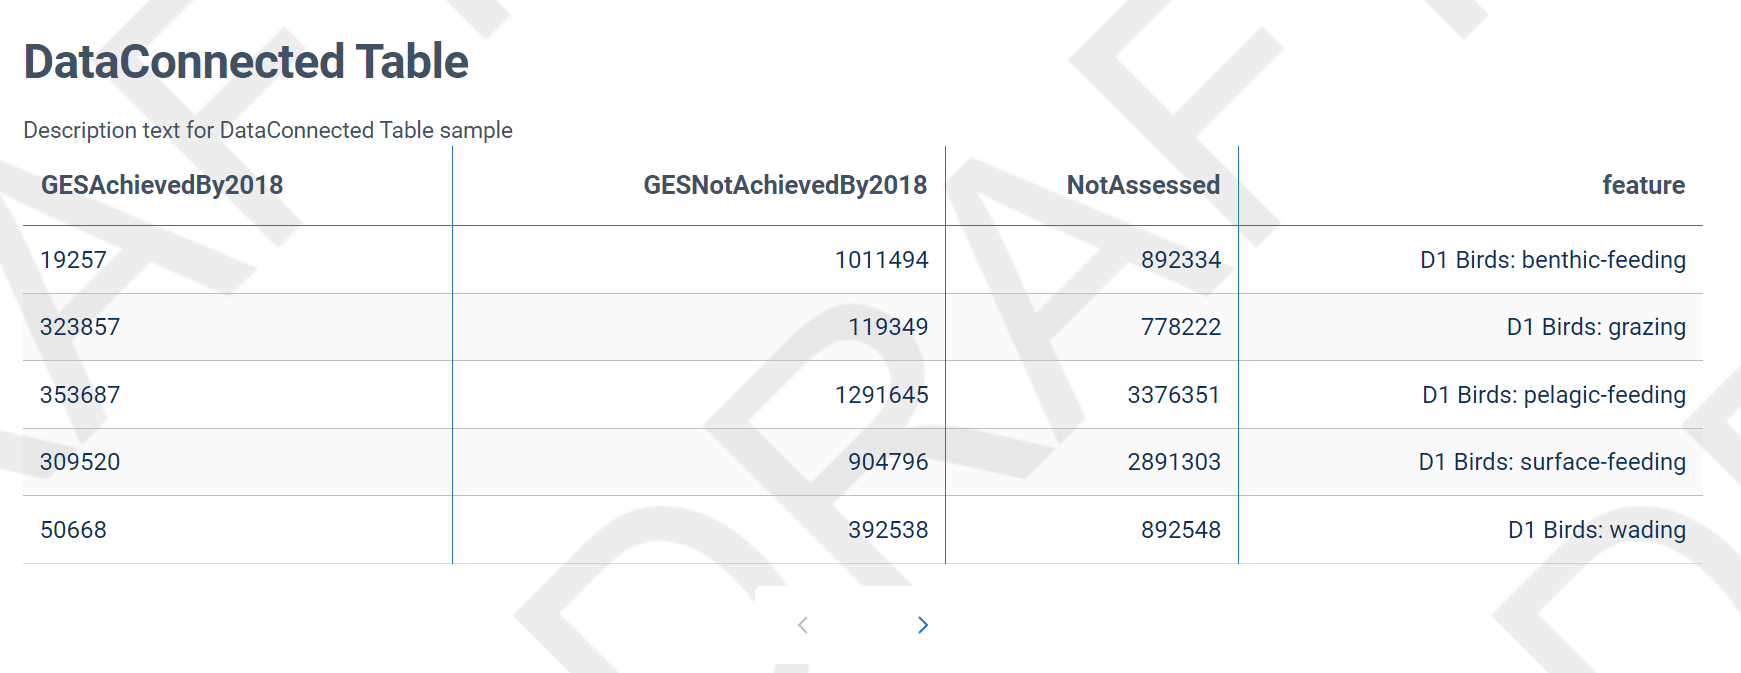Click the GESAchievedBy2018 column header

162,185
